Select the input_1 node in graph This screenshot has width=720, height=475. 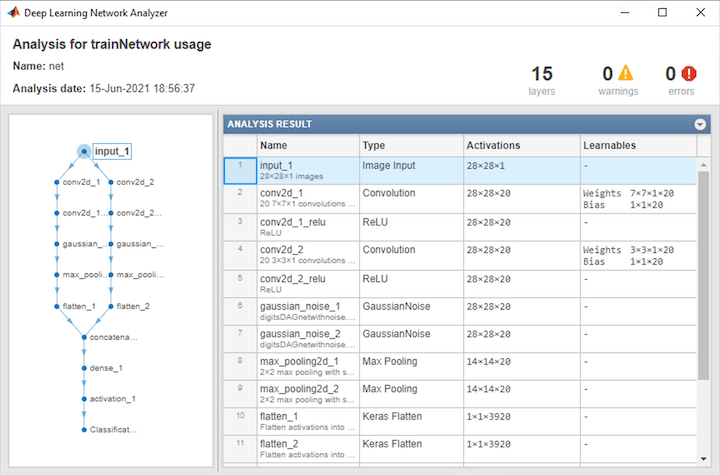point(111,152)
